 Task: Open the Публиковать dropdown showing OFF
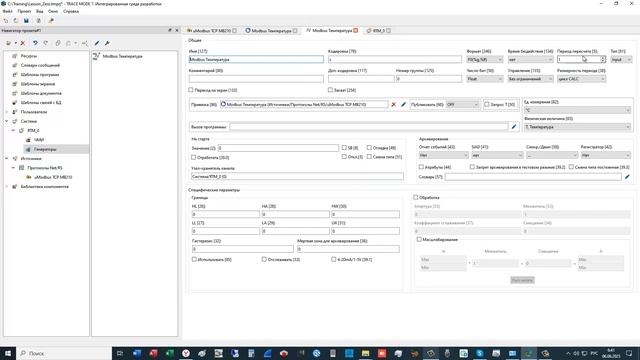point(462,104)
